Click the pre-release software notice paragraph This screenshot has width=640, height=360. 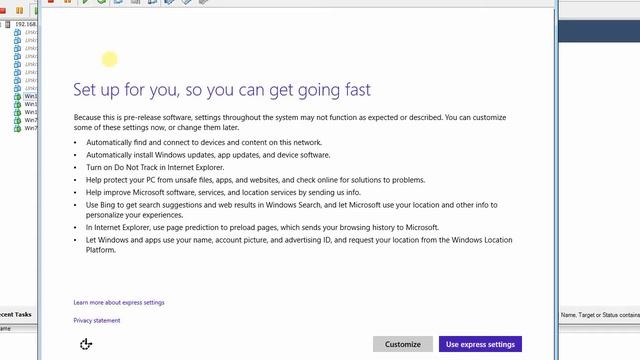point(290,122)
